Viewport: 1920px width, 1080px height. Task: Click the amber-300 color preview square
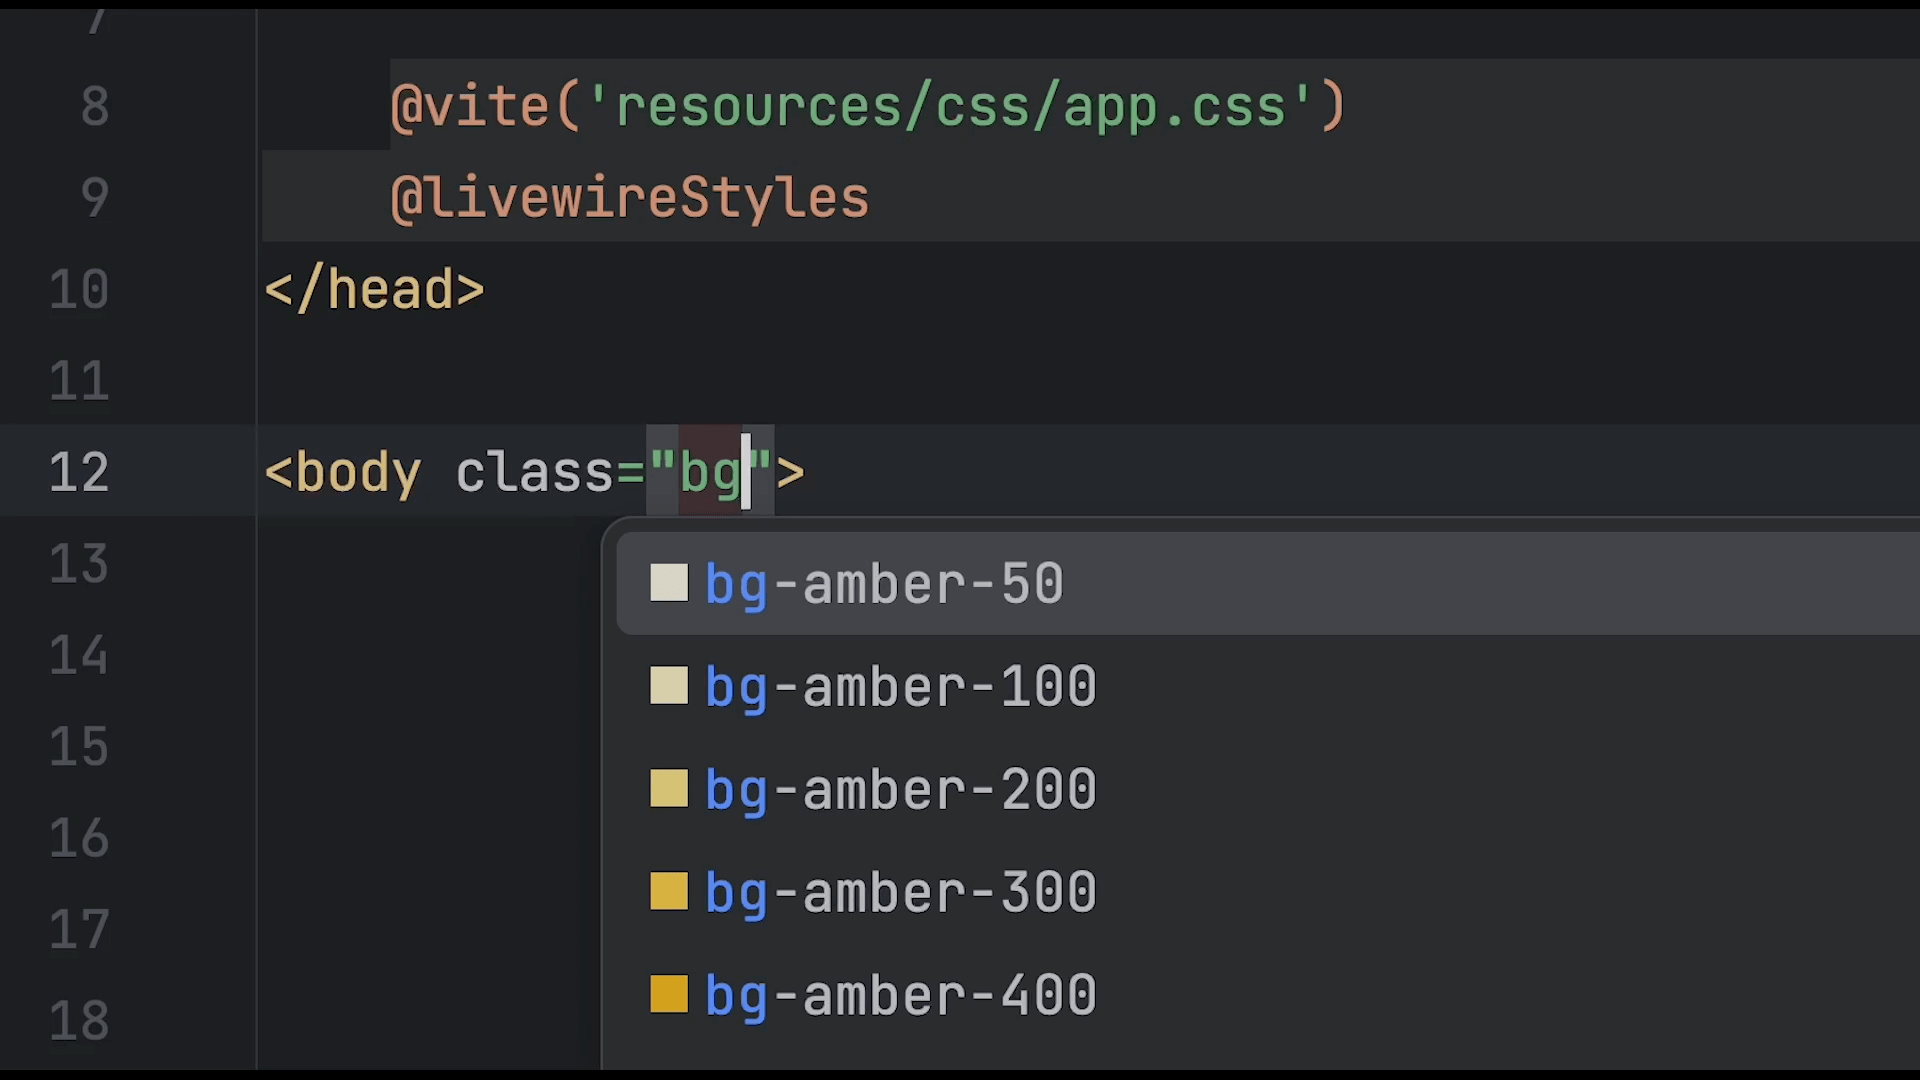668,892
